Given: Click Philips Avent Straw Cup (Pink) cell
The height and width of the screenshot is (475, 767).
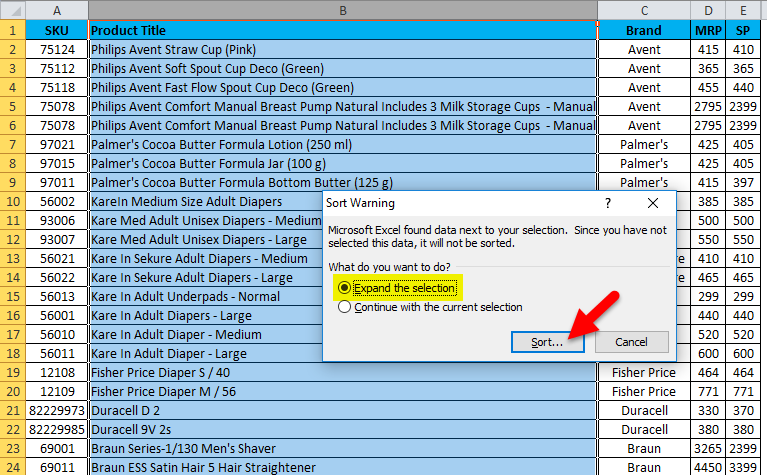Looking at the screenshot, I should [x=342, y=49].
